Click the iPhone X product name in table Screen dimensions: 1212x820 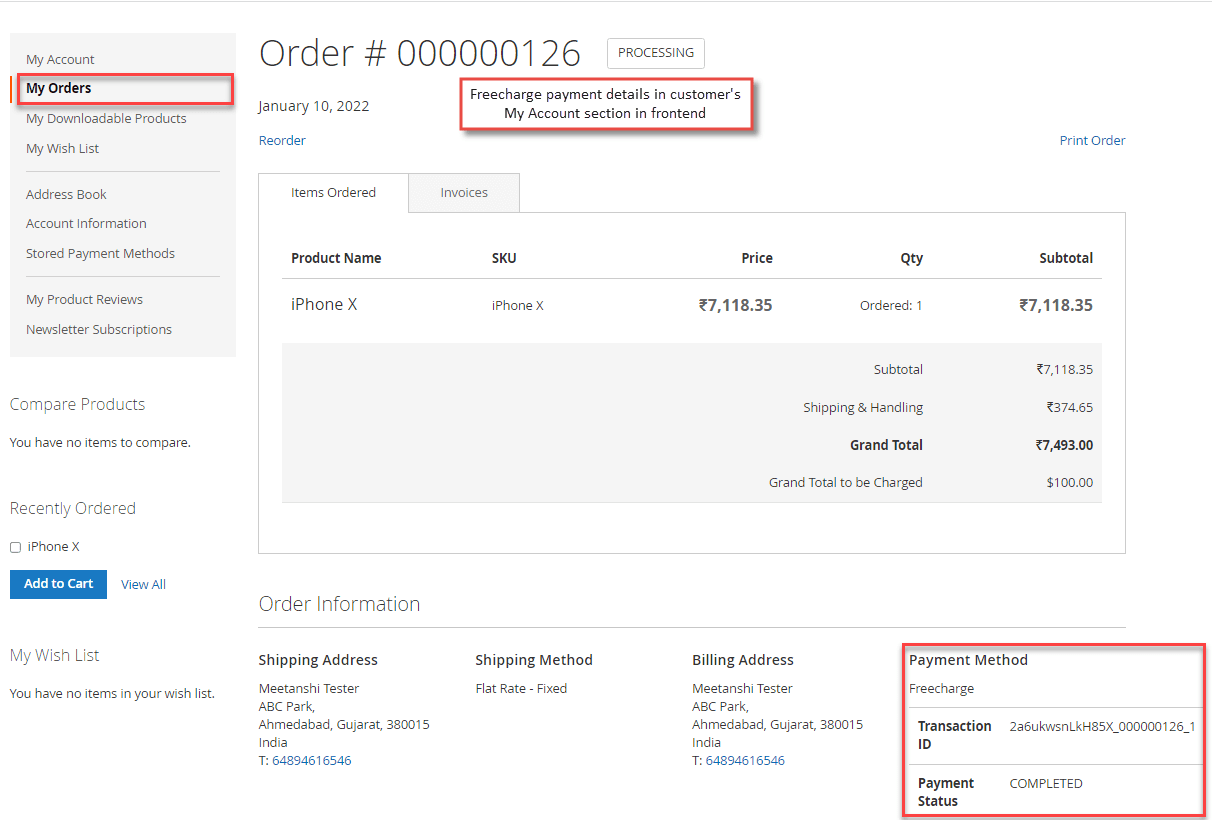click(x=324, y=305)
